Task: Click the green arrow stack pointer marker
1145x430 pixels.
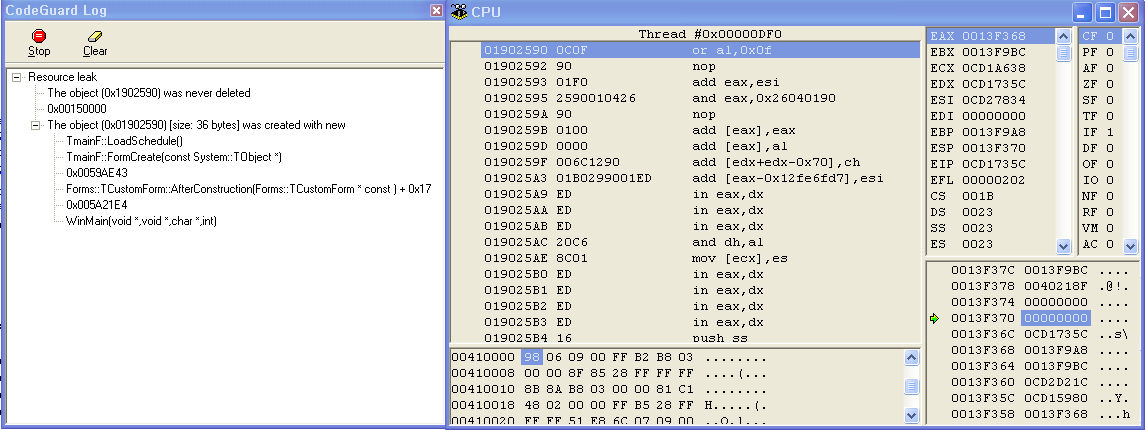Action: click(935, 318)
